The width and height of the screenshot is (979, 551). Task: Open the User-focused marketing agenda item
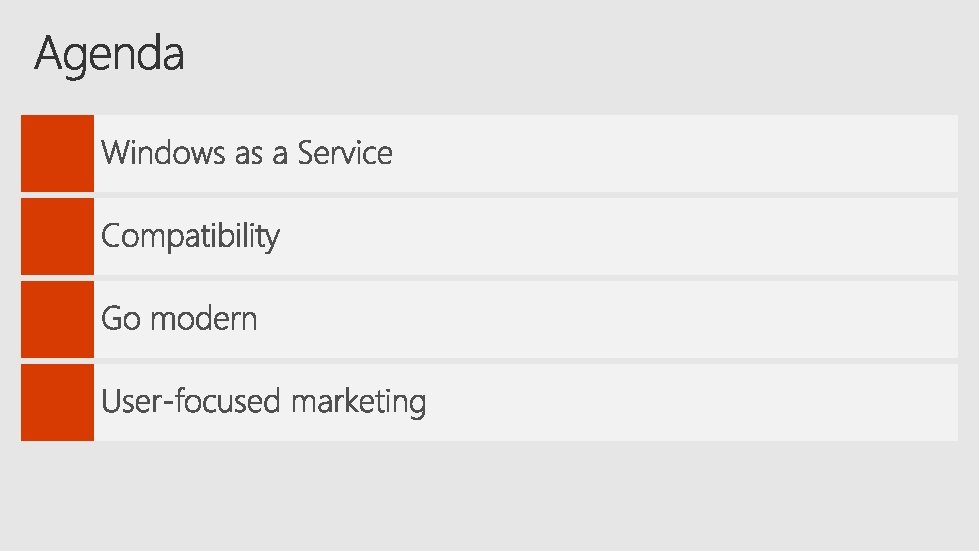[x=263, y=402]
